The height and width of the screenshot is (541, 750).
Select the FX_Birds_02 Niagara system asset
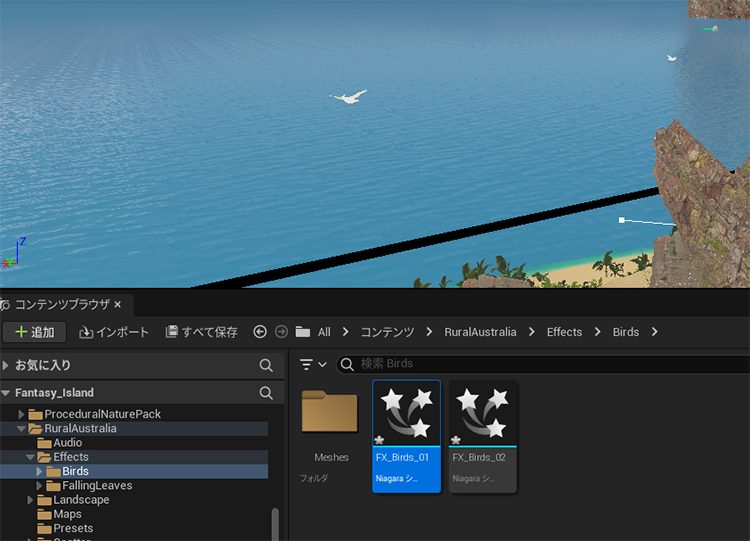(x=483, y=435)
